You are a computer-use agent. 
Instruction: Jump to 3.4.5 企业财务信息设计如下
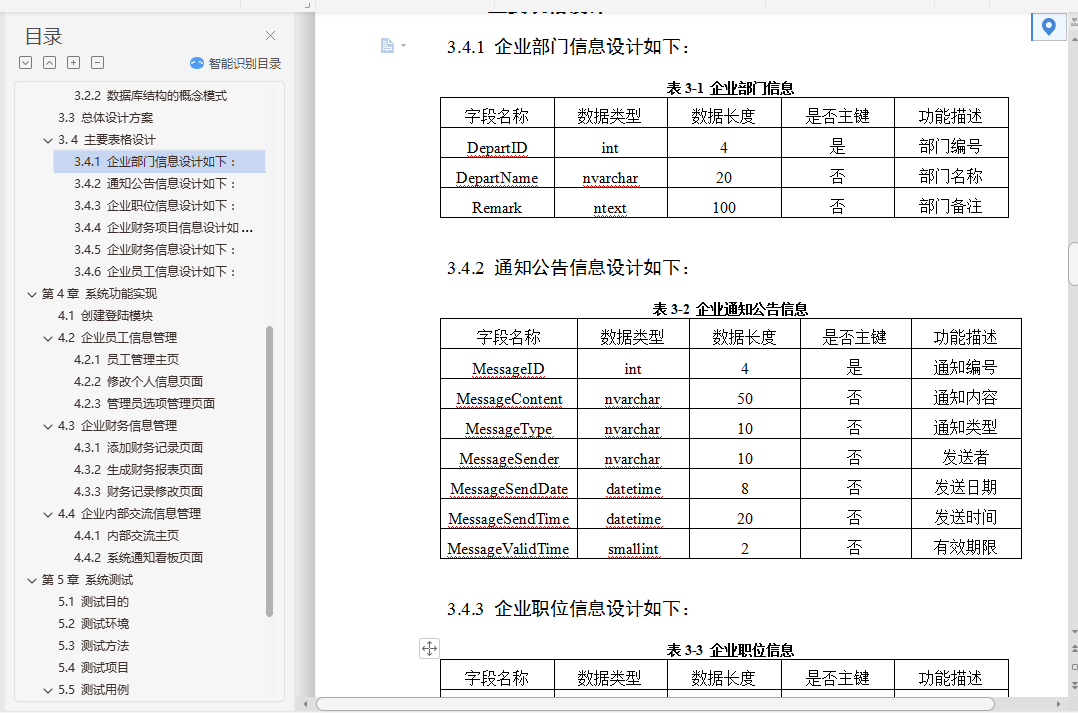[x=155, y=250]
